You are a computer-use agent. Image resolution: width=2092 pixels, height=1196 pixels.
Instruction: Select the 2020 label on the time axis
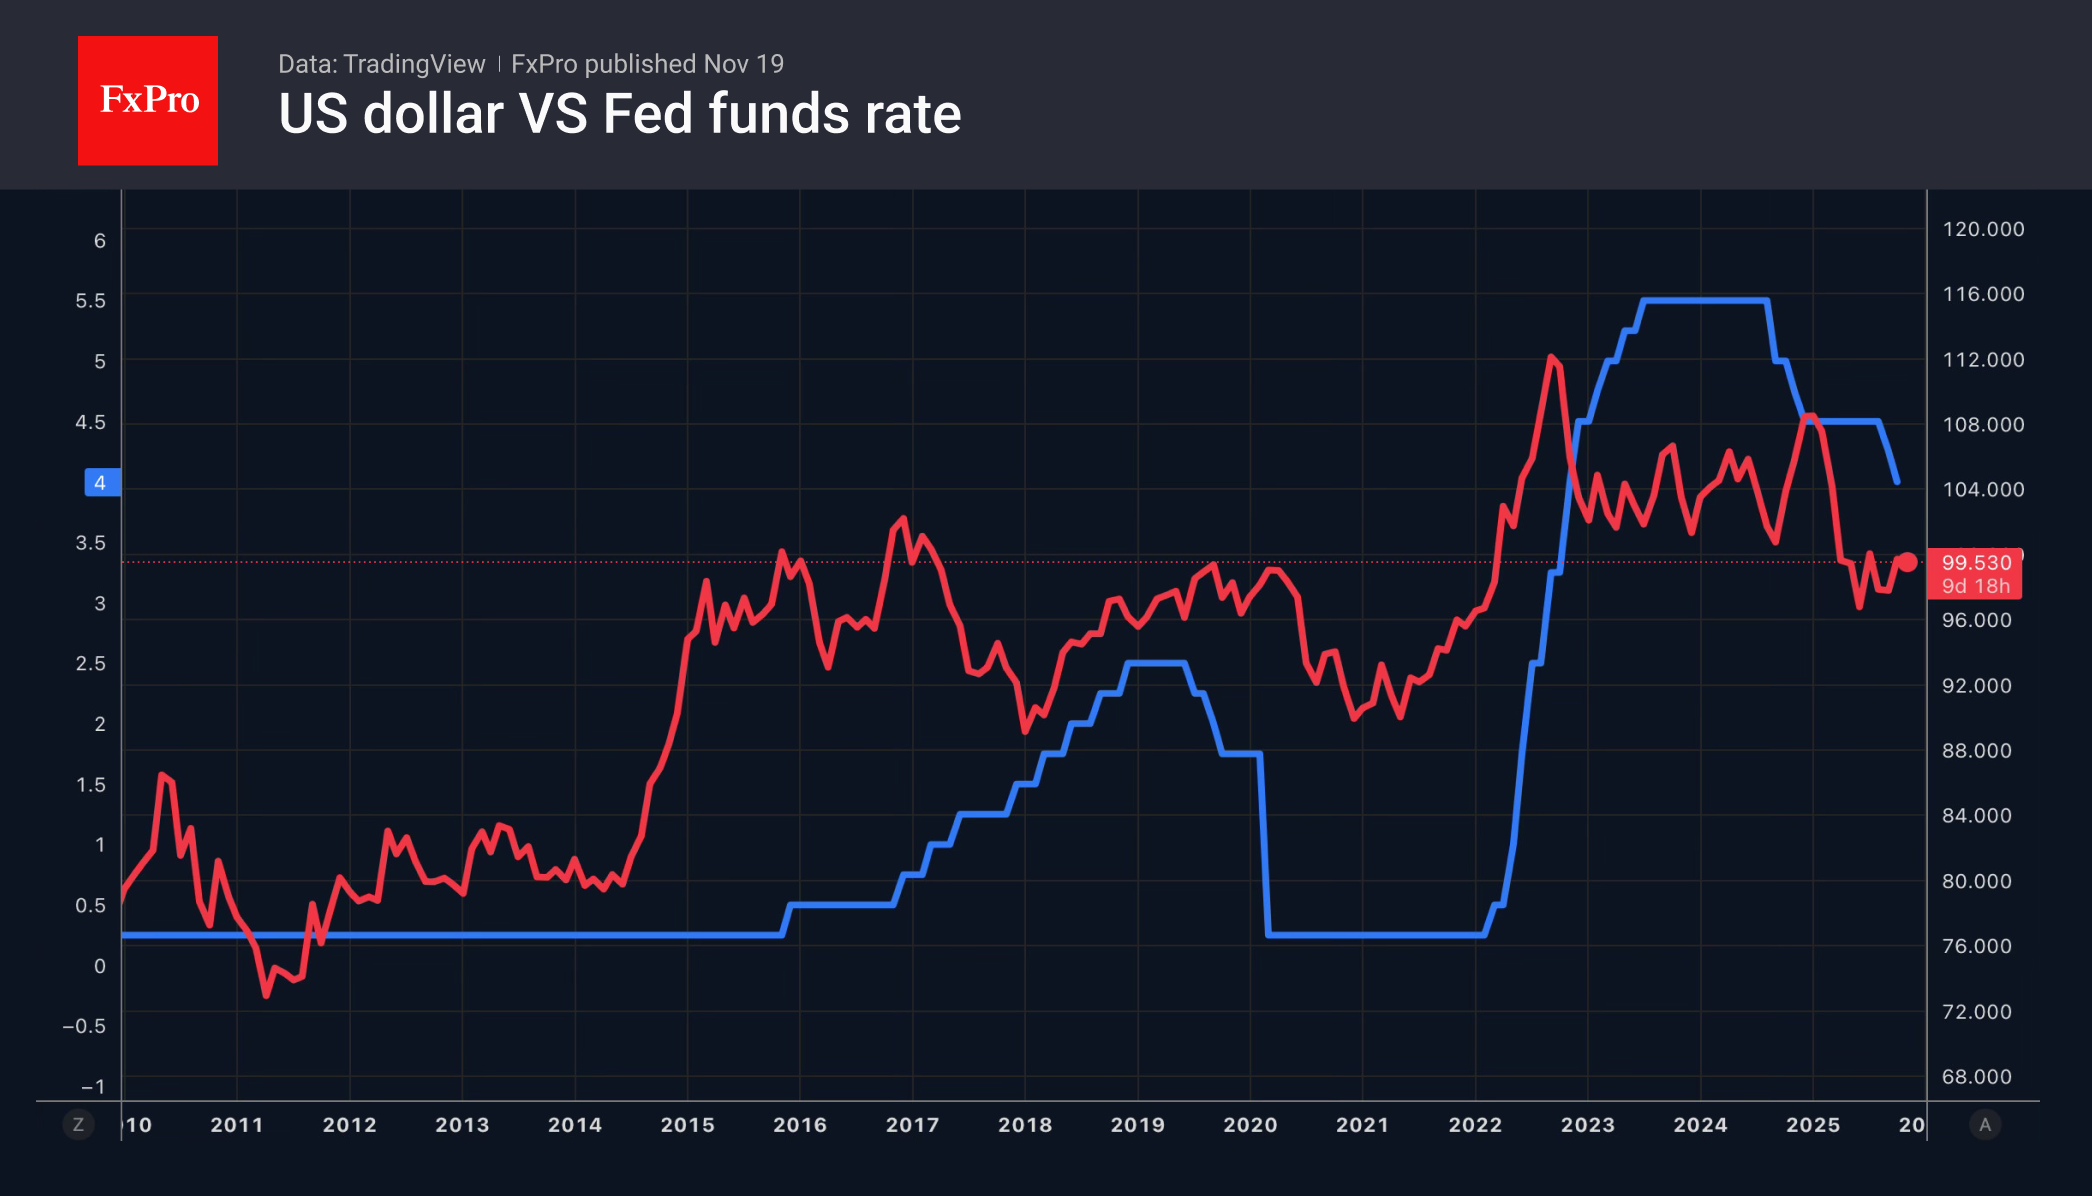[x=1250, y=1125]
